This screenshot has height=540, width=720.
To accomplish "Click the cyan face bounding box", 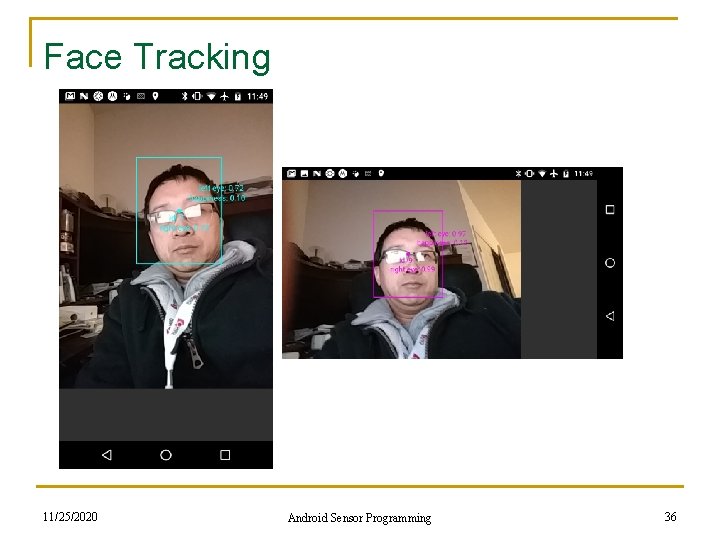I will 179,210.
